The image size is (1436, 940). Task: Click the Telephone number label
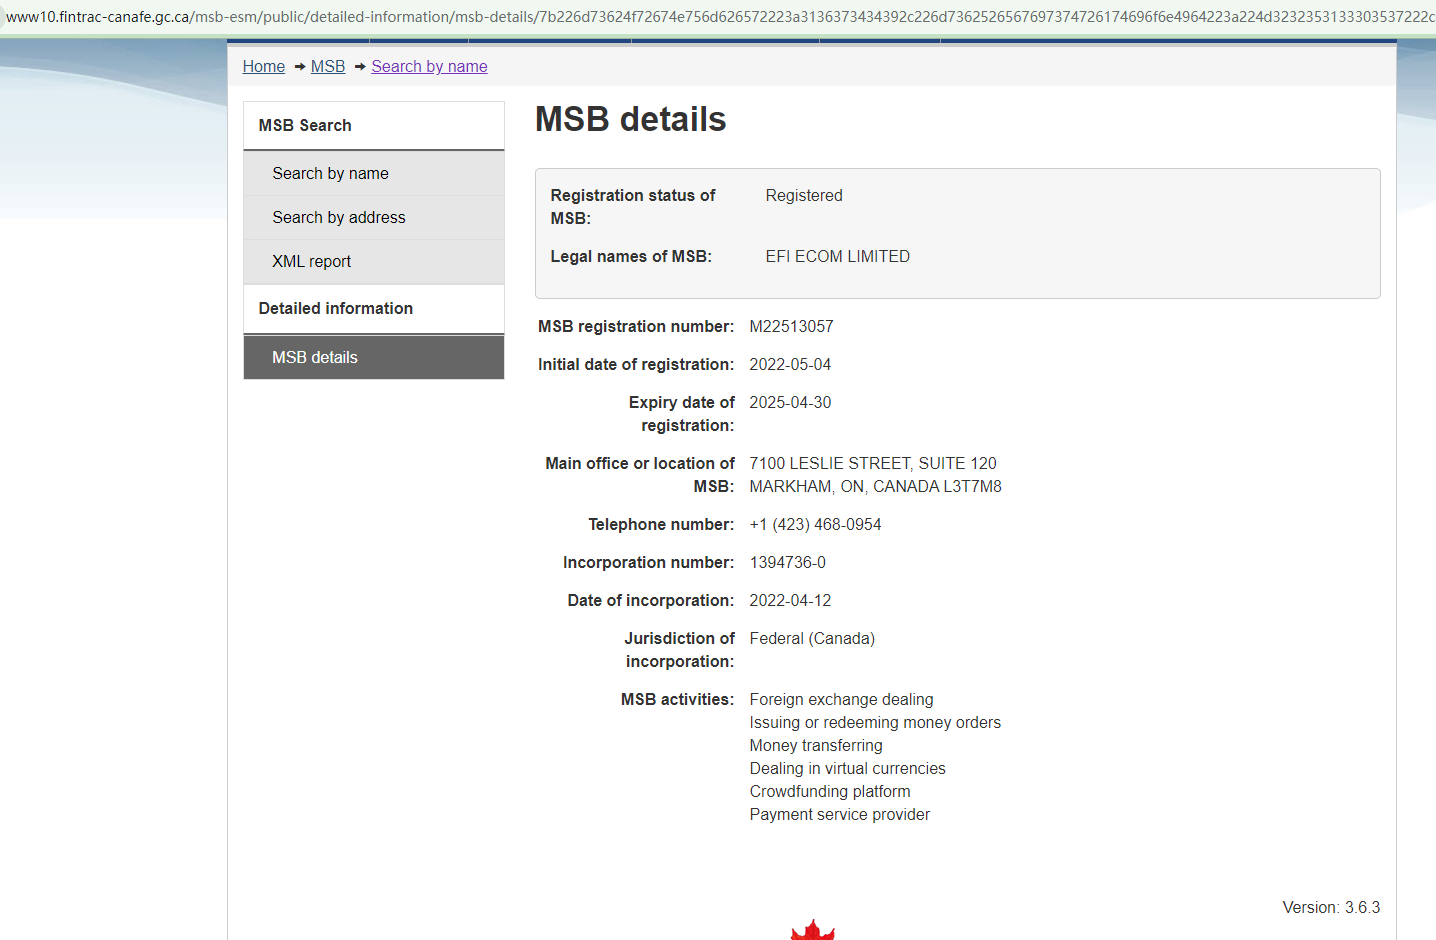(661, 524)
